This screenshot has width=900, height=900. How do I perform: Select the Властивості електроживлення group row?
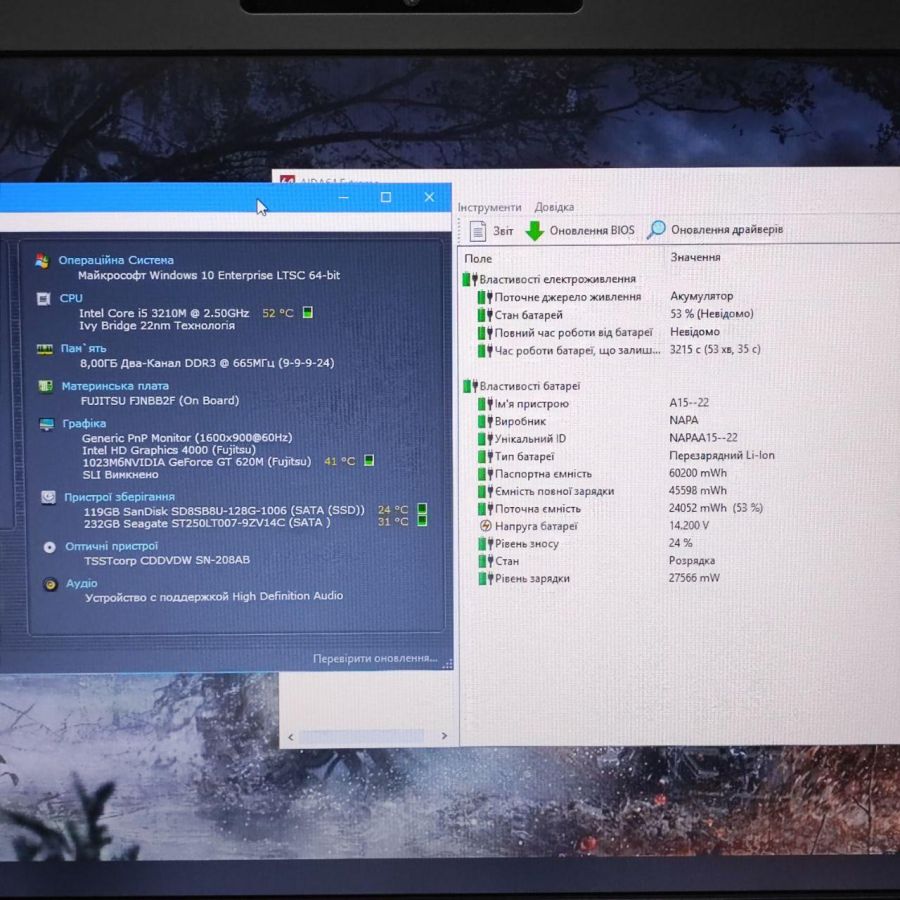click(549, 279)
